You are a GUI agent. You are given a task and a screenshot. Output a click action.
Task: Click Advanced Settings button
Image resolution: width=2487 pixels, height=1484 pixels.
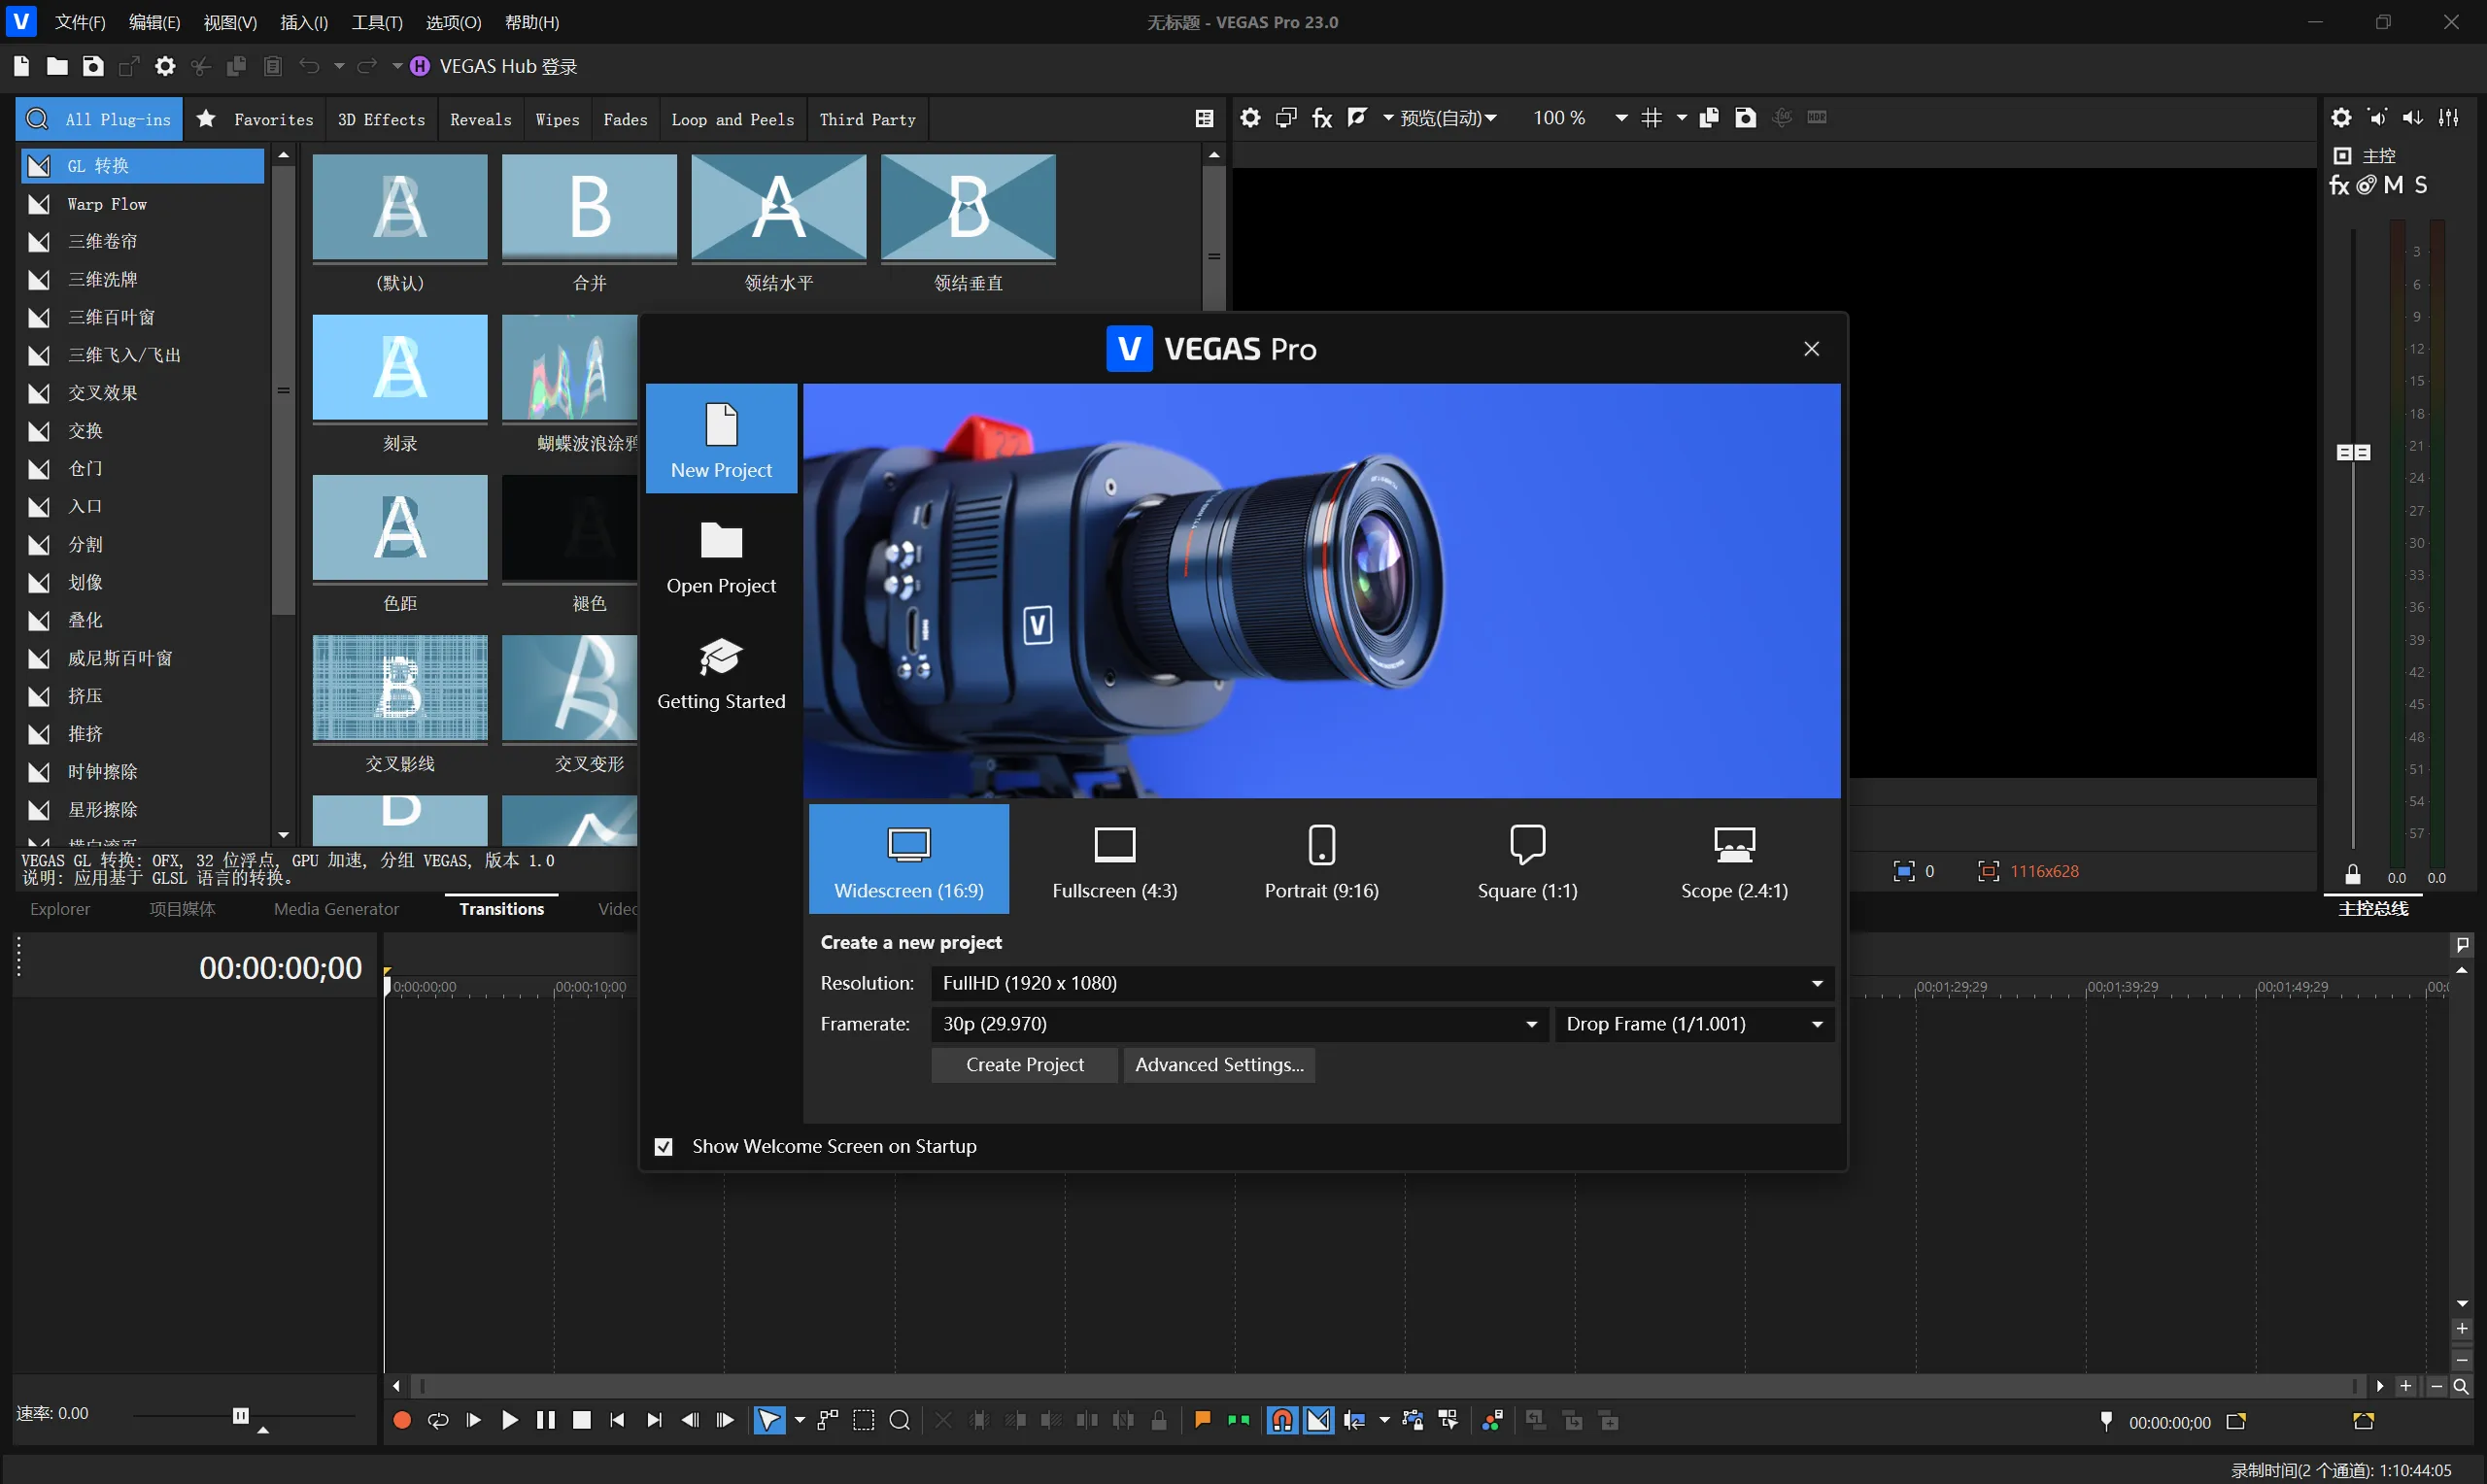pos(1218,1064)
